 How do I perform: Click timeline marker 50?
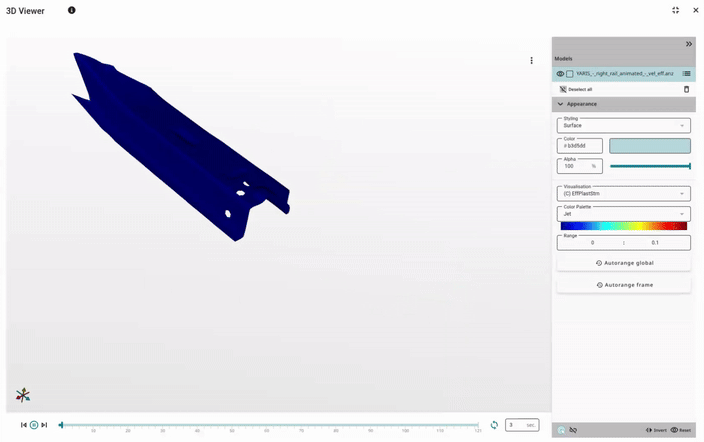[232, 430]
